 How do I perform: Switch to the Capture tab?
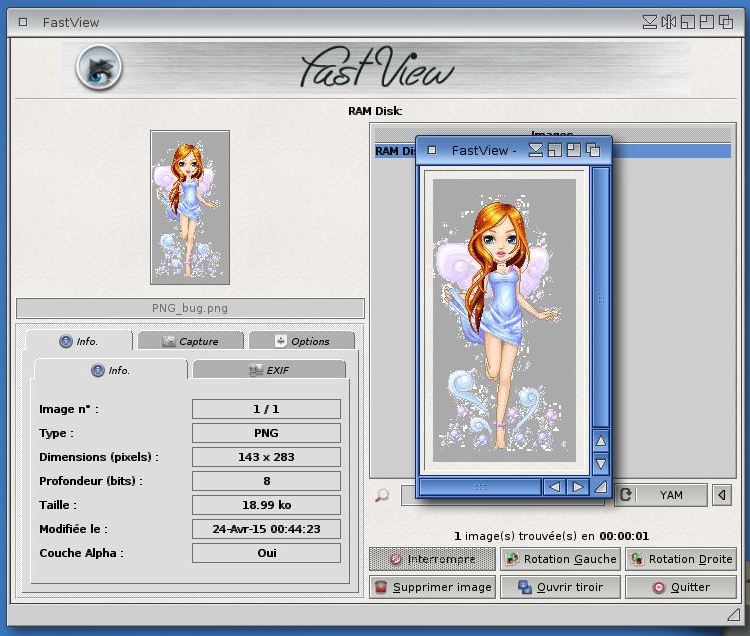pyautogui.click(x=190, y=341)
